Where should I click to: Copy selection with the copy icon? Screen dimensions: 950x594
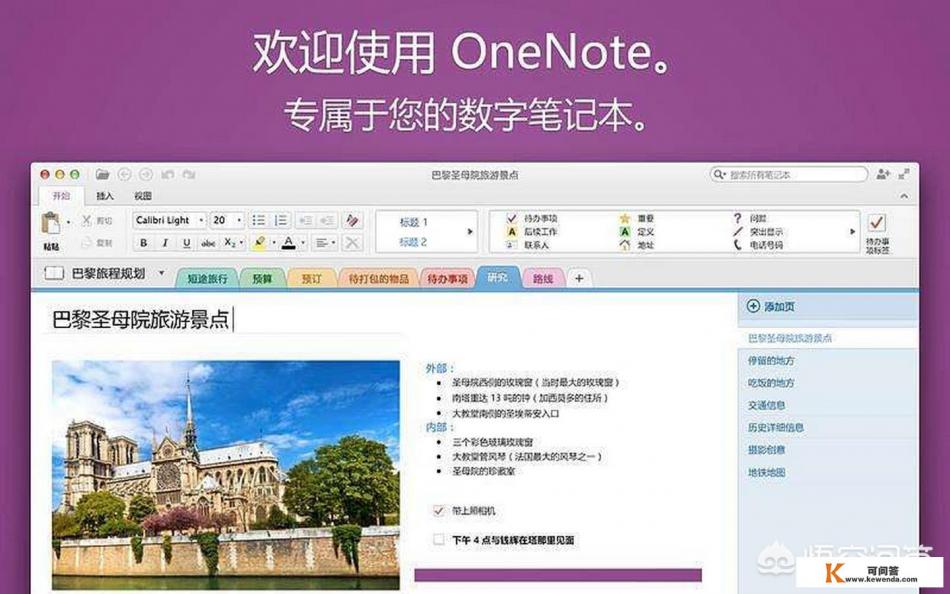[87, 243]
